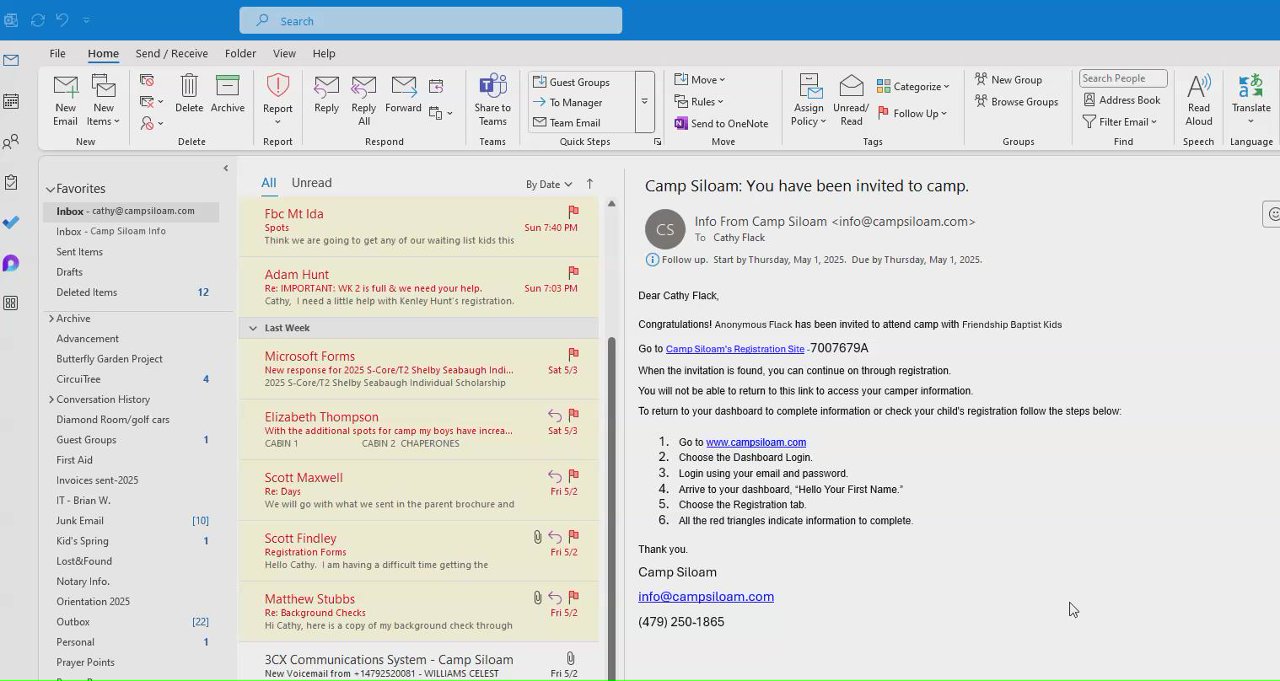Show All messages filter
Image resolution: width=1280 pixels, height=681 pixels.
point(269,183)
